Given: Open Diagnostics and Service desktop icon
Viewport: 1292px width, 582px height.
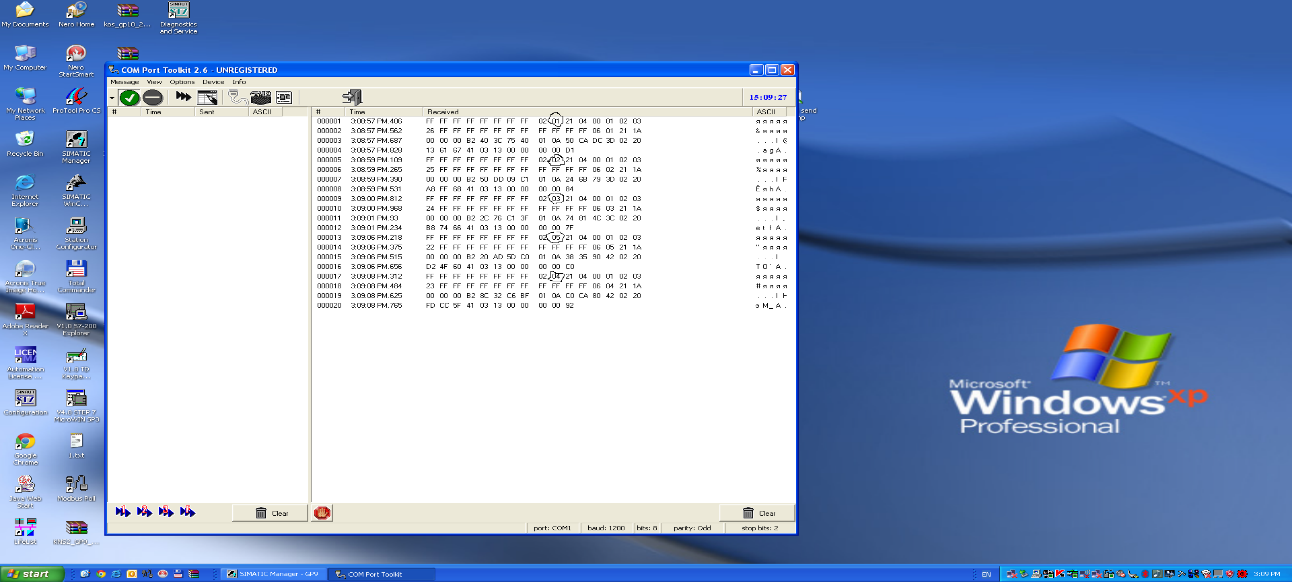Looking at the screenshot, I should [x=179, y=17].
